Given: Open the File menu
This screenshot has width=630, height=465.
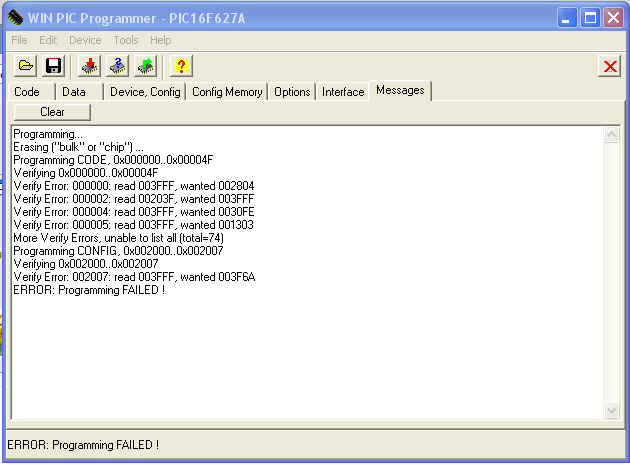Looking at the screenshot, I should (19, 40).
